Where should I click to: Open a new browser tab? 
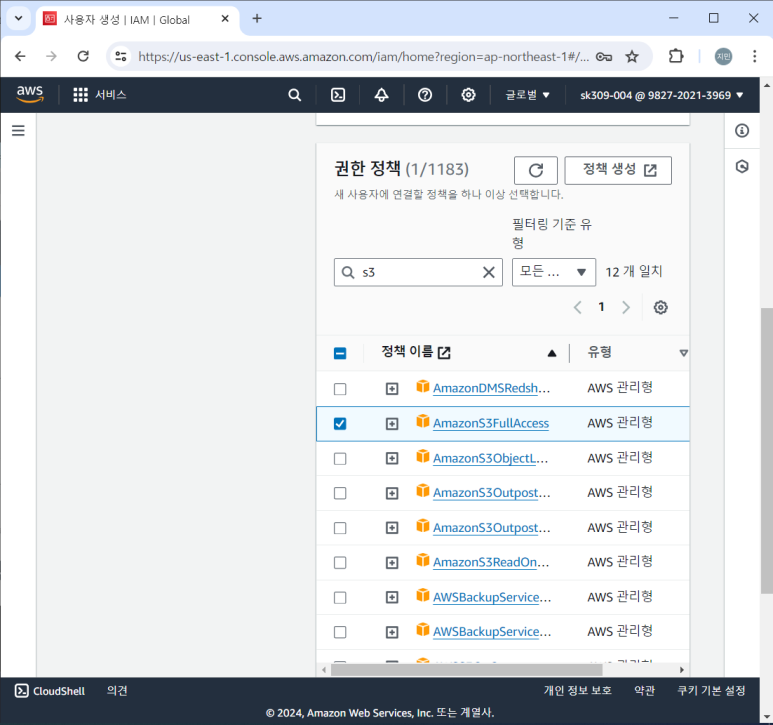257,19
